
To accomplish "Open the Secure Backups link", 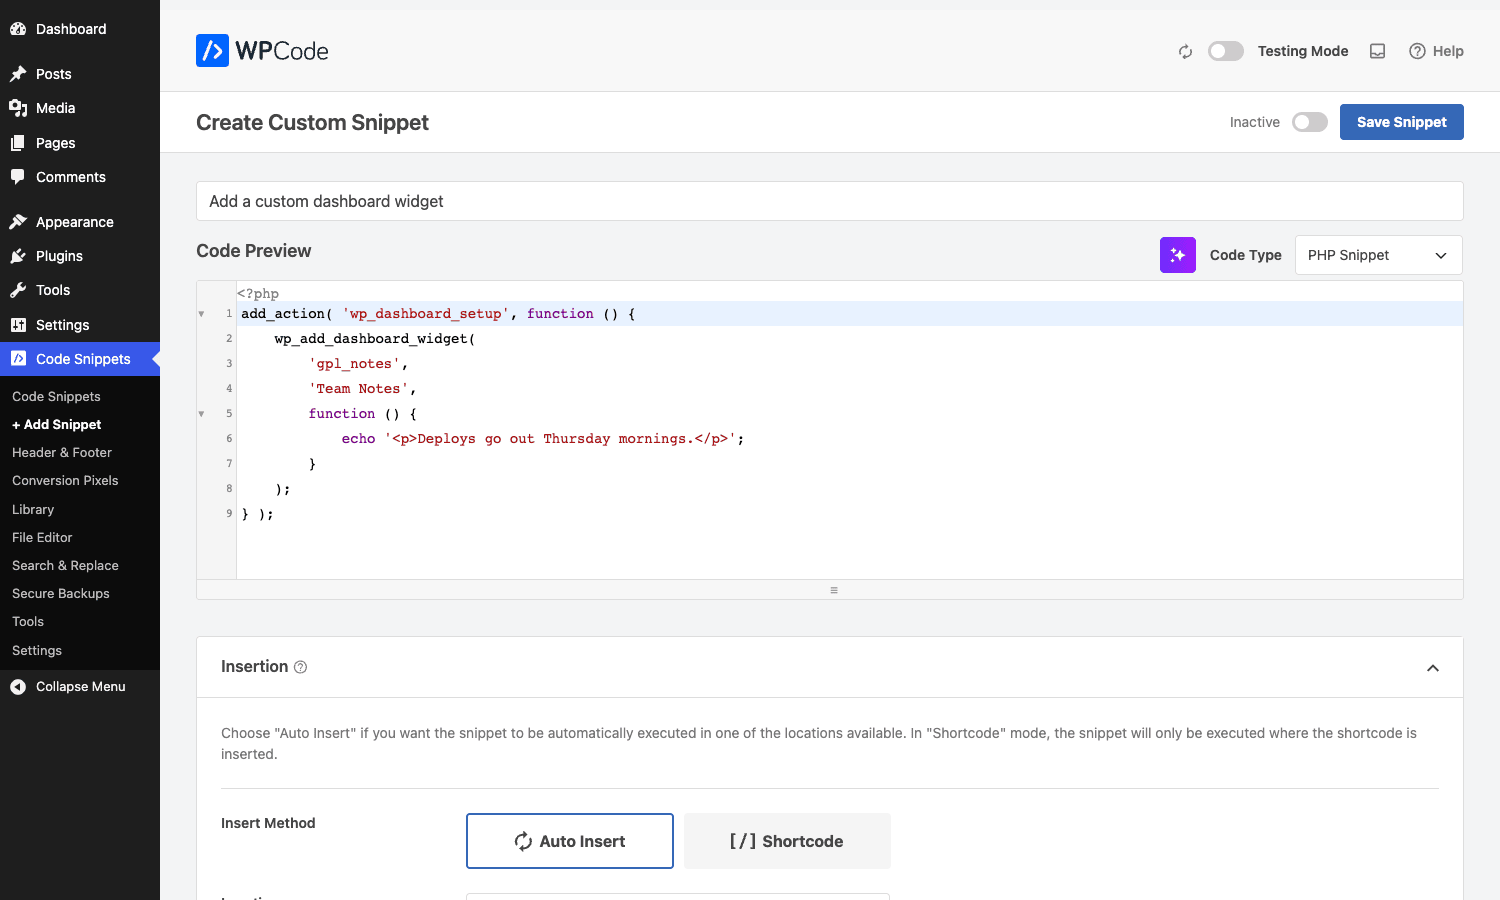I will click(x=61, y=594).
